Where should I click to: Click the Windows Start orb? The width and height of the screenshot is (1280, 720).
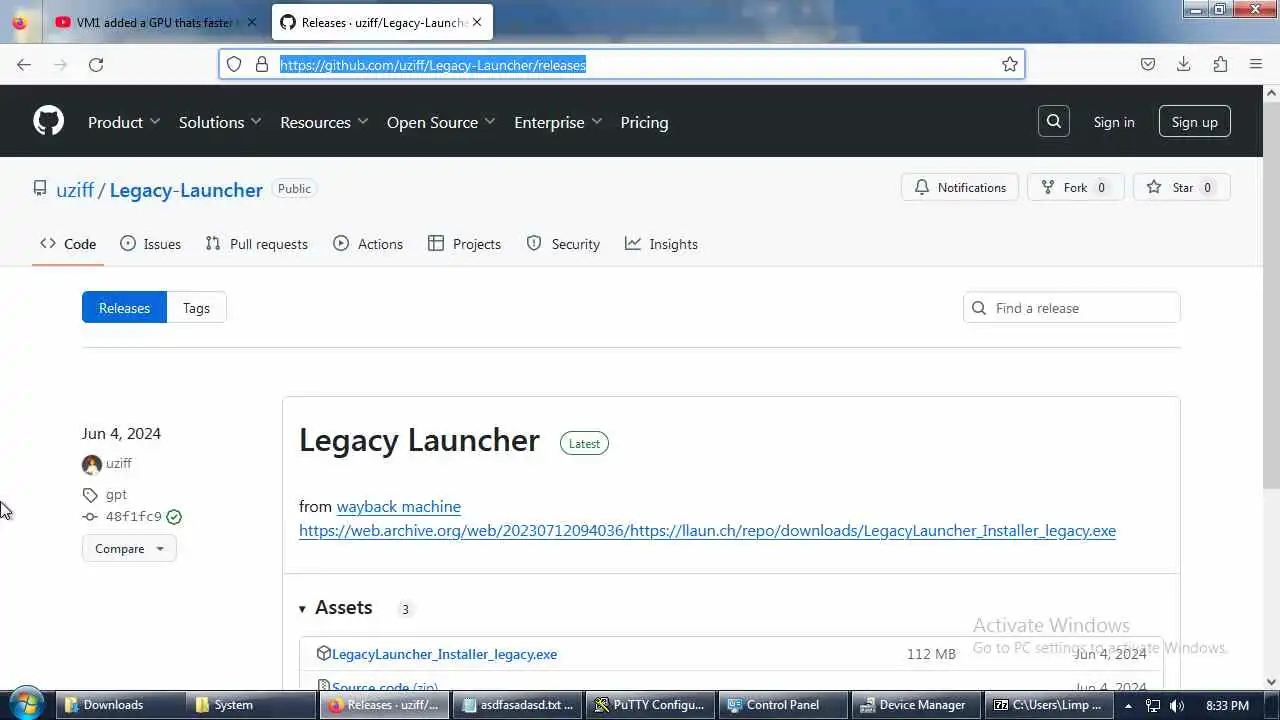26,704
